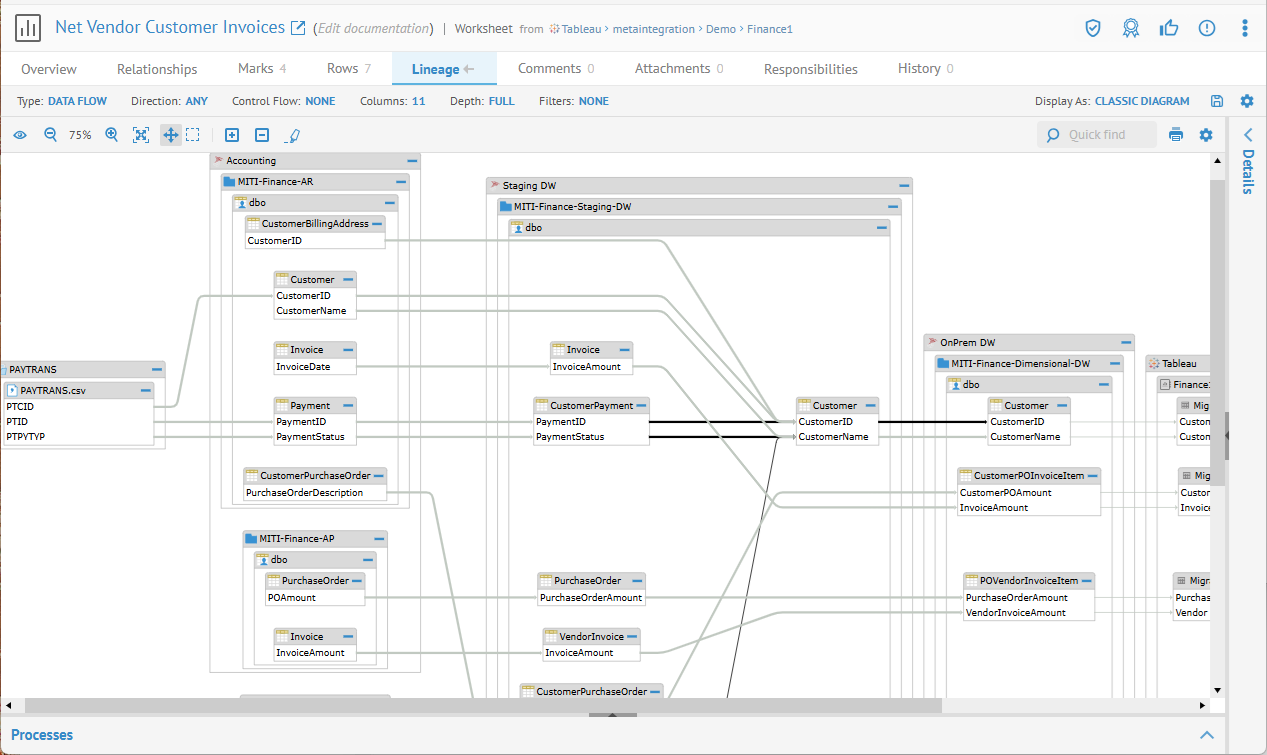Select the highlighter pen tool
1267x755 pixels.
[292, 135]
